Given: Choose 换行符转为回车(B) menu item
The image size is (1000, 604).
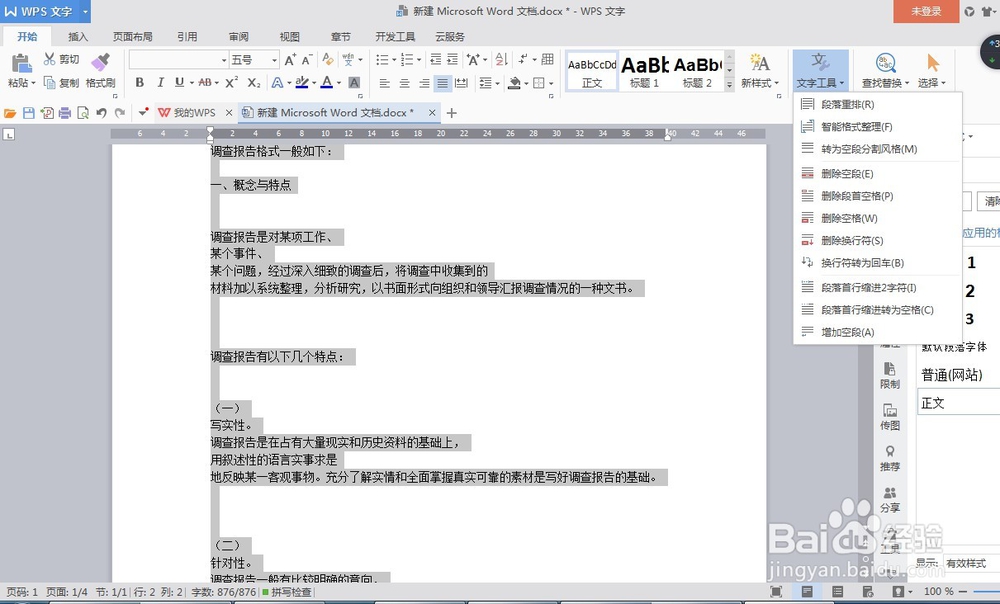Looking at the screenshot, I should pyautogui.click(x=878, y=263).
